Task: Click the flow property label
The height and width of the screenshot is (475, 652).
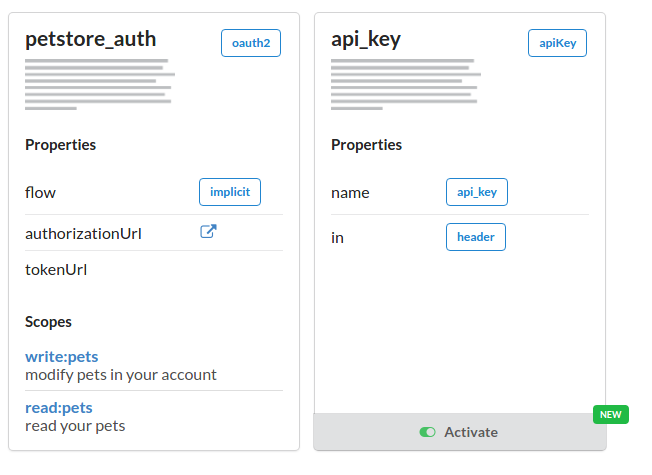Action: pyautogui.click(x=40, y=192)
